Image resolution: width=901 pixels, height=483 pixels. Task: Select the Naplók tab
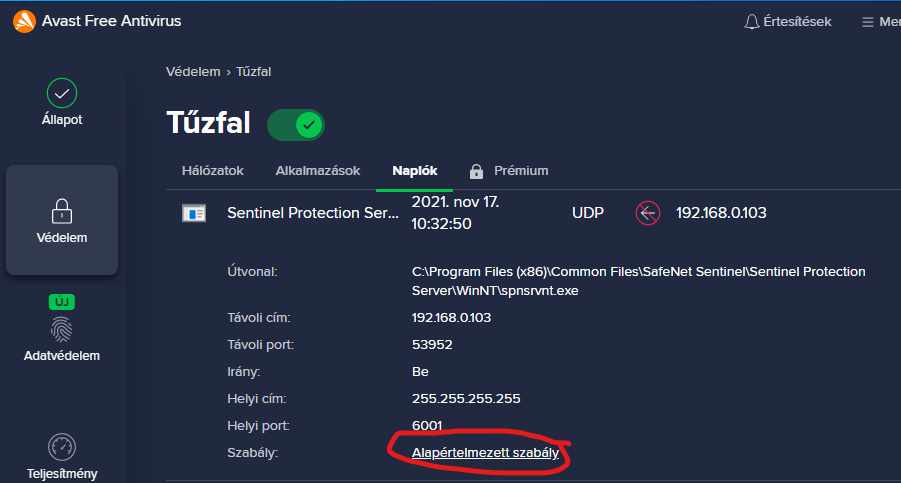point(415,171)
